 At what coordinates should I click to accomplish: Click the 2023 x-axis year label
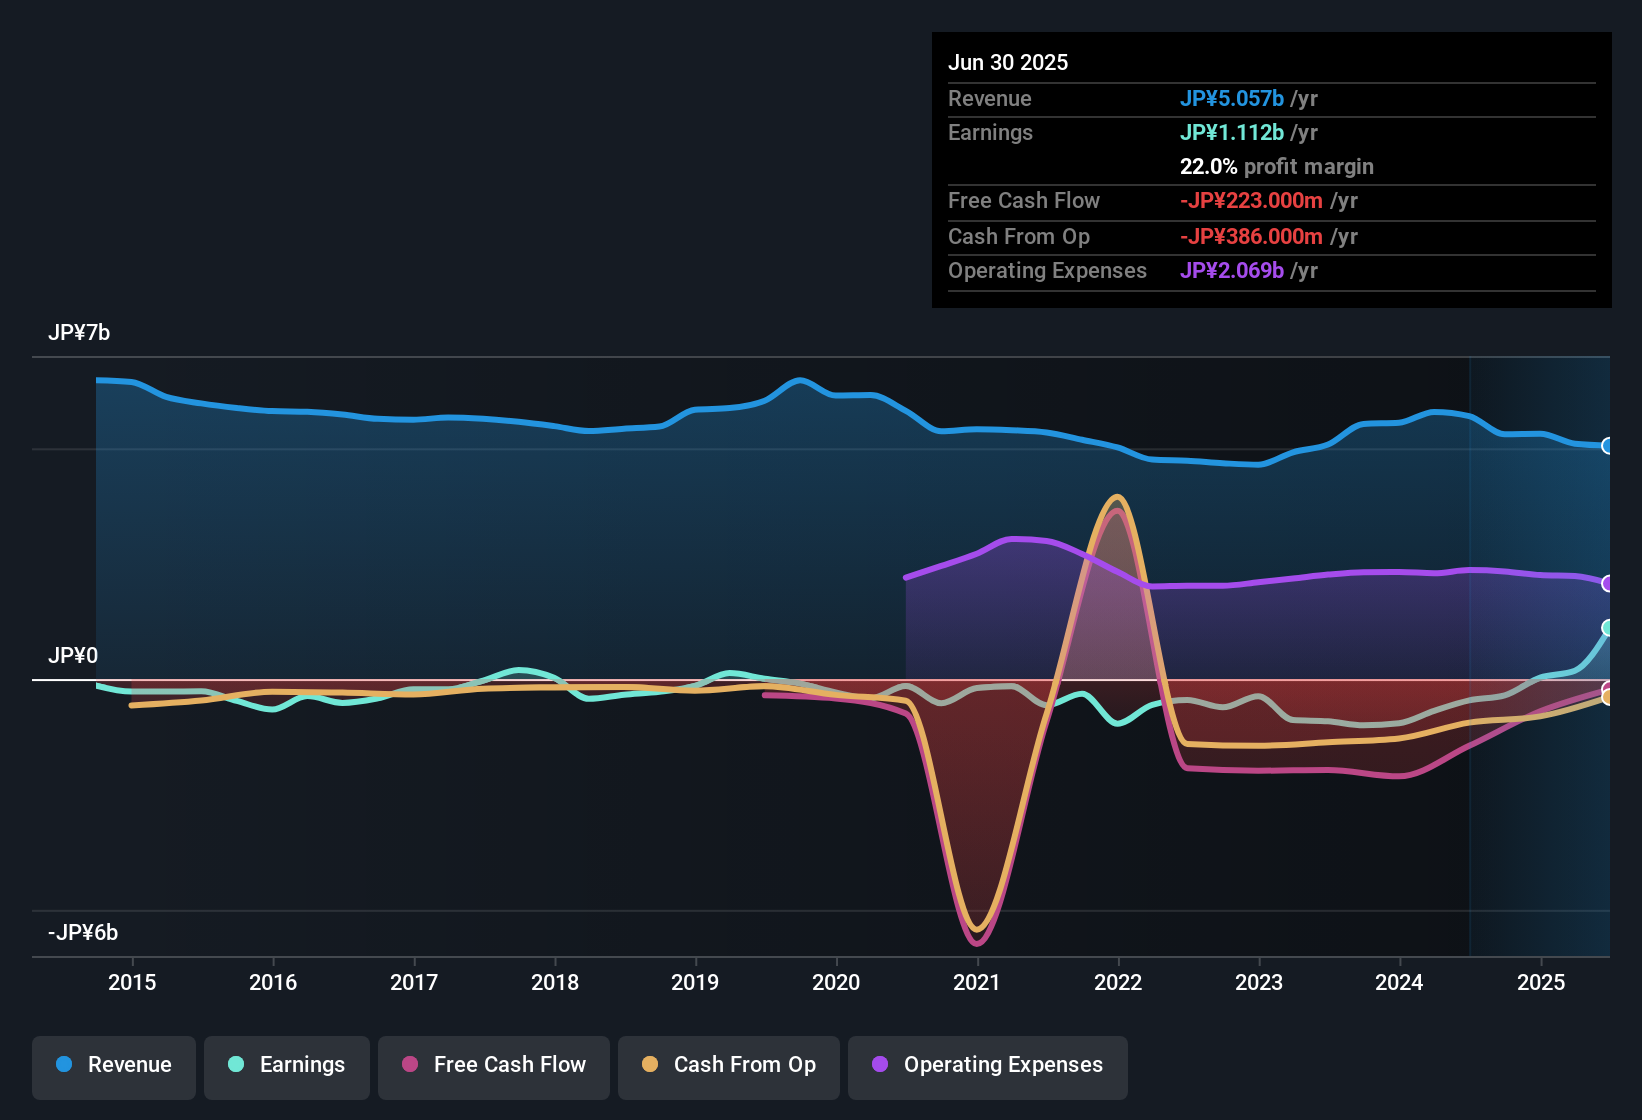pos(1259,983)
